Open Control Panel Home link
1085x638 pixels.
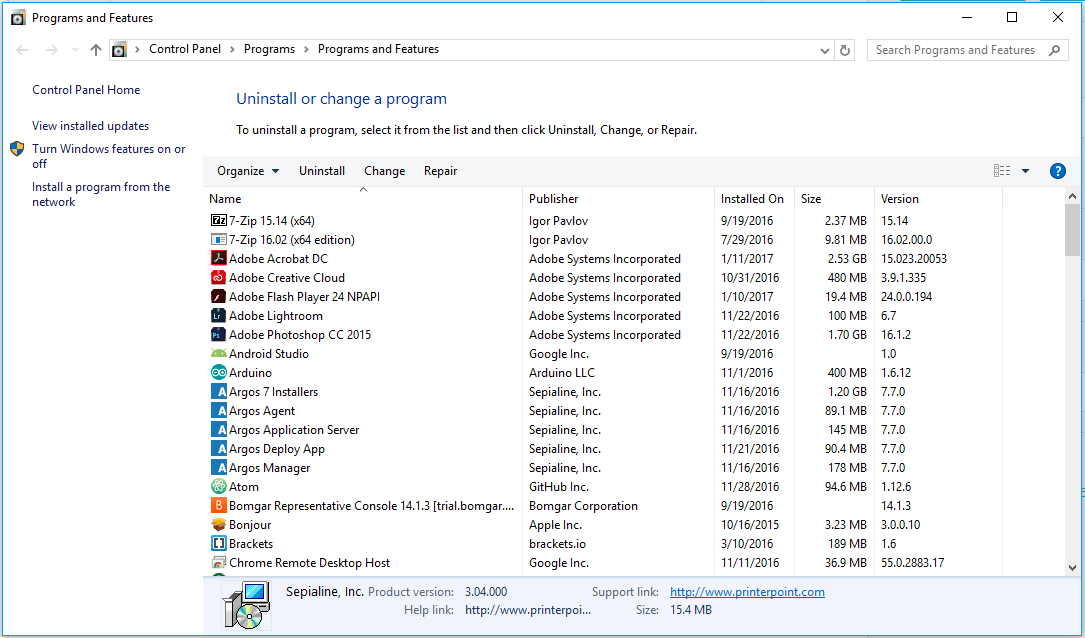click(86, 90)
